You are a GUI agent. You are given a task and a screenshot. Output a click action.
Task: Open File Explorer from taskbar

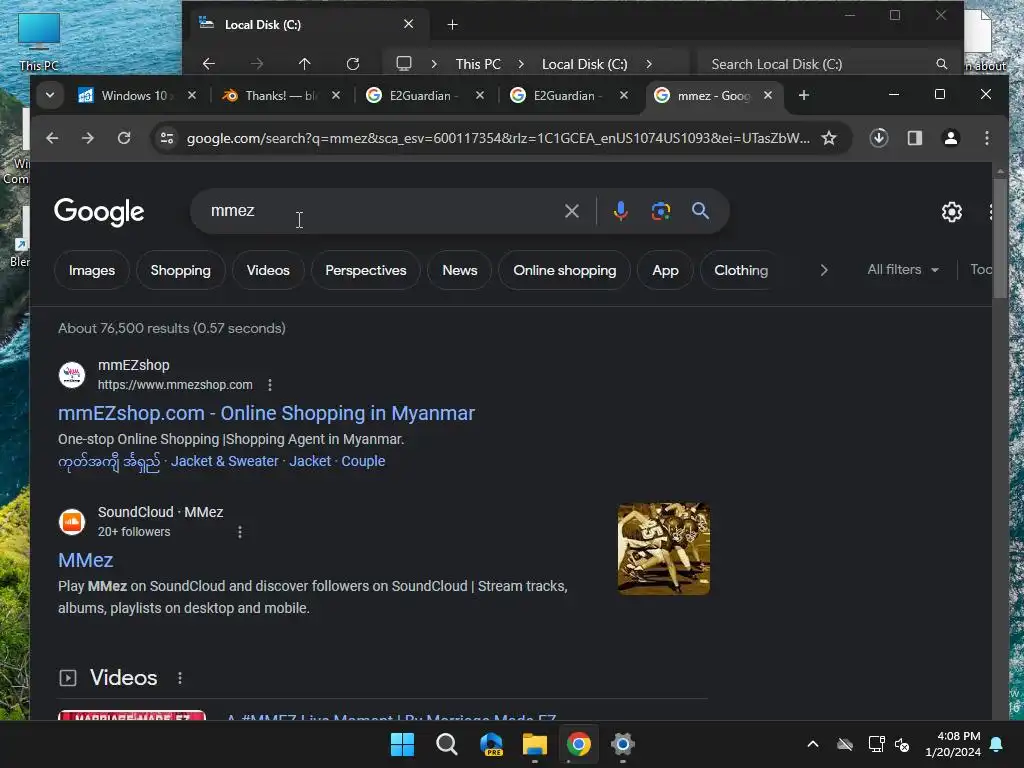point(534,744)
